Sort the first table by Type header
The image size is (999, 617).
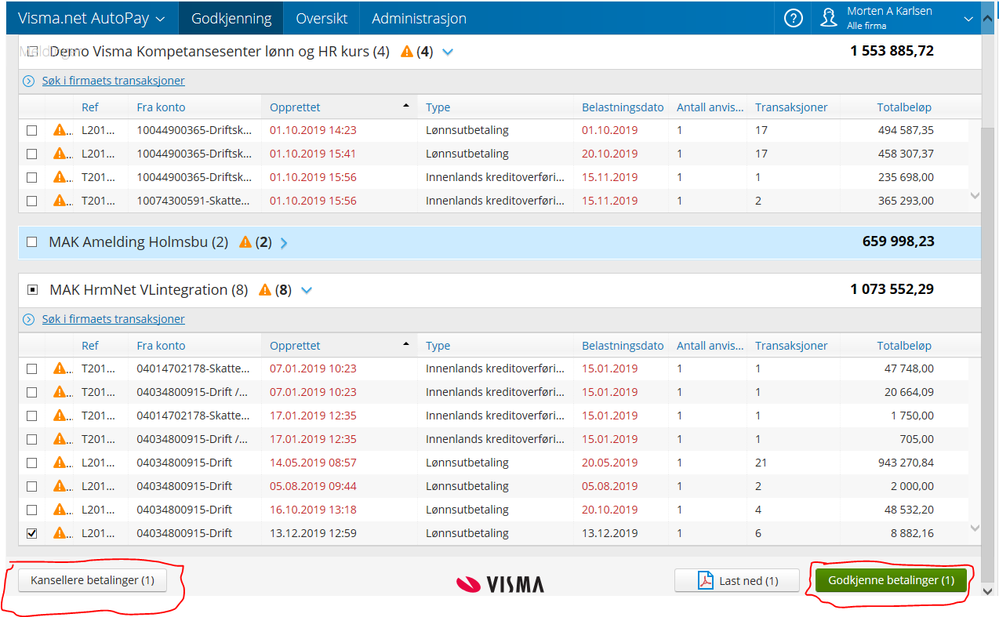click(x=438, y=107)
